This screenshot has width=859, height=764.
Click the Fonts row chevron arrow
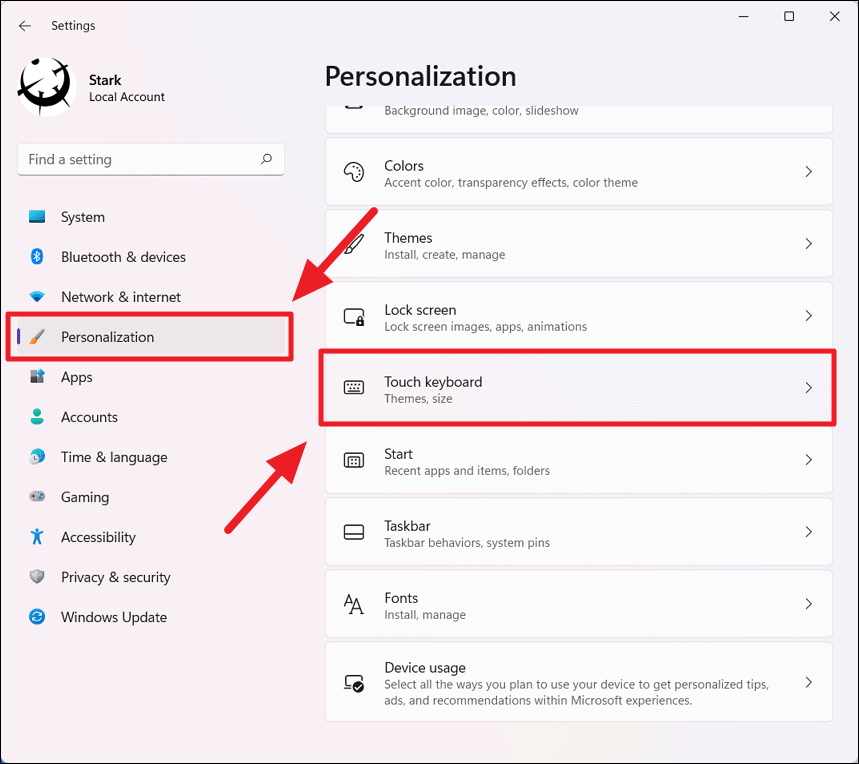click(x=809, y=604)
